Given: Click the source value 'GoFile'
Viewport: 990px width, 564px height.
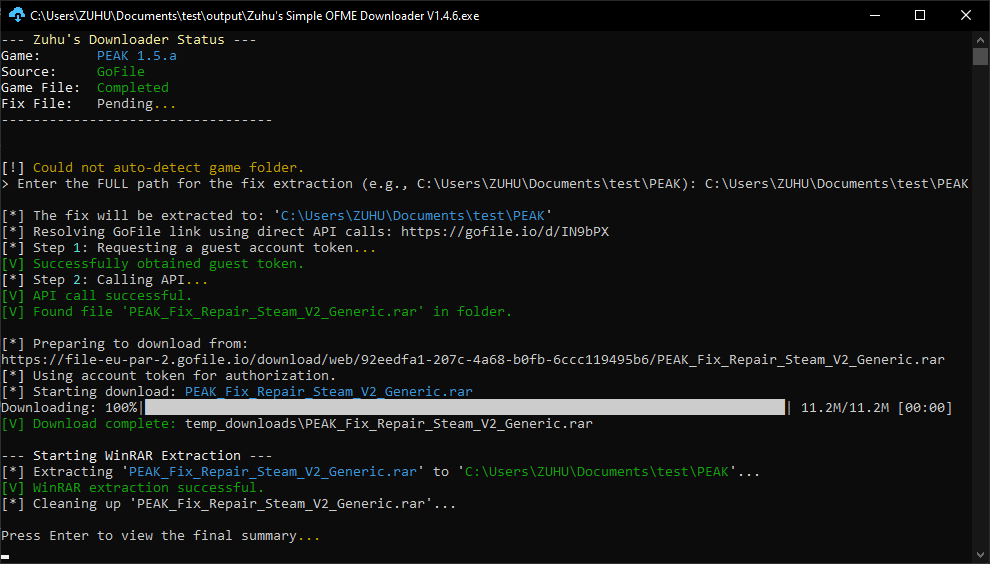Looking at the screenshot, I should [x=121, y=71].
